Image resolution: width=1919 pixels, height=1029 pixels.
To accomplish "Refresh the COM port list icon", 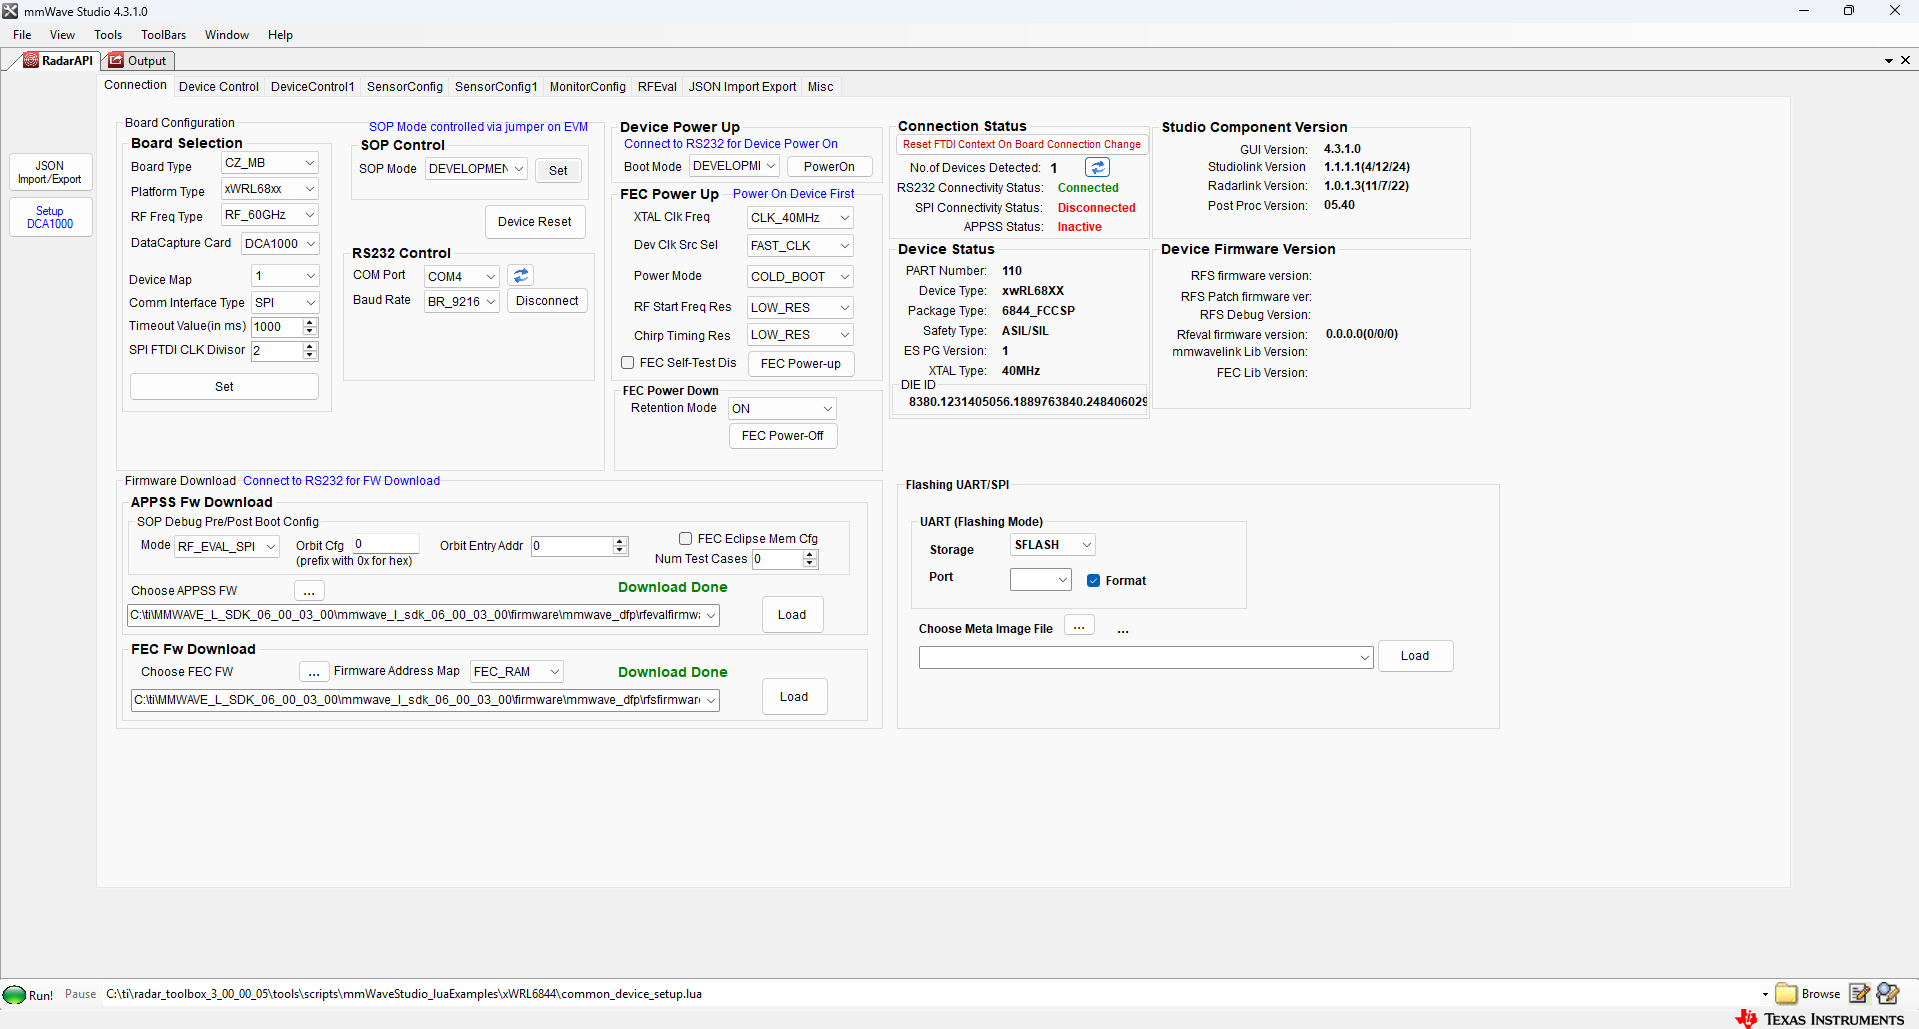I will pyautogui.click(x=521, y=276).
